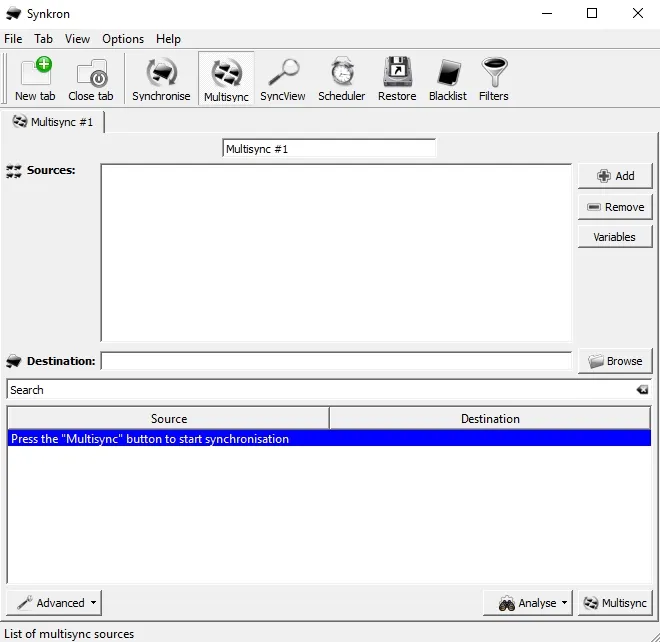Switch to the Multisync #1 tab
The height and width of the screenshot is (642, 660).
click(x=53, y=122)
